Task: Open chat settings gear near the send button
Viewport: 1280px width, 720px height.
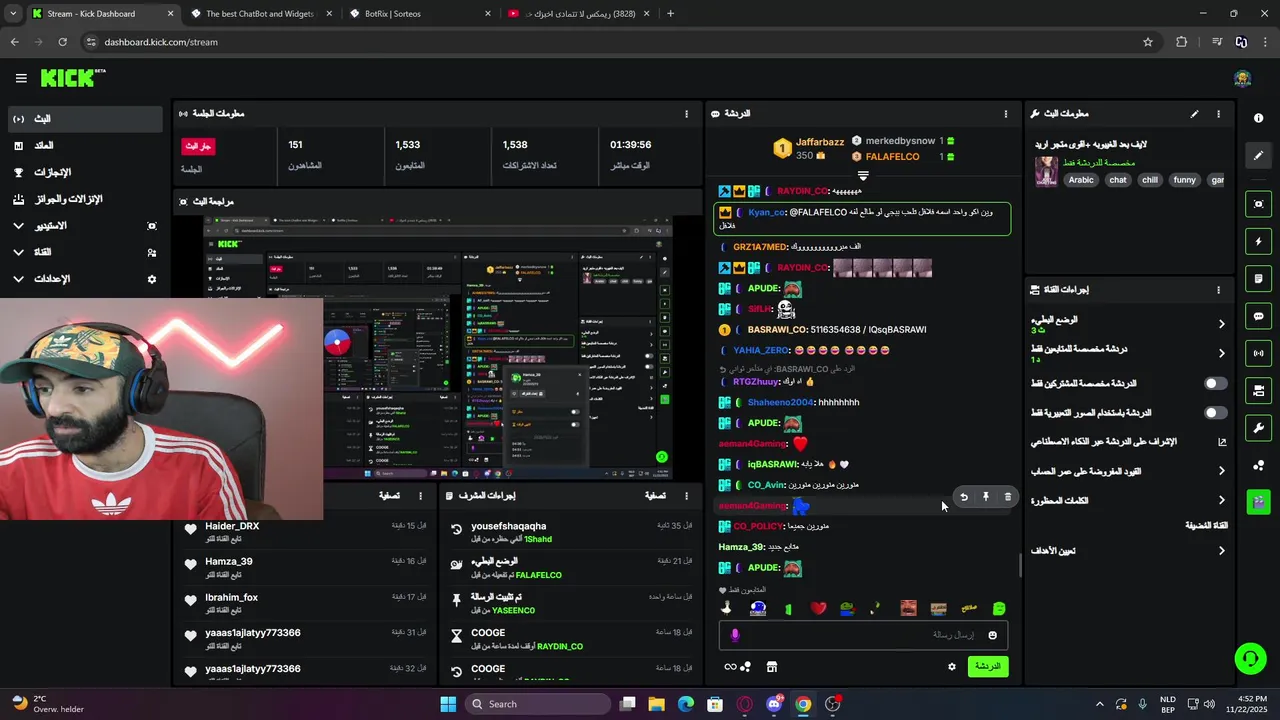Action: pyautogui.click(x=951, y=667)
